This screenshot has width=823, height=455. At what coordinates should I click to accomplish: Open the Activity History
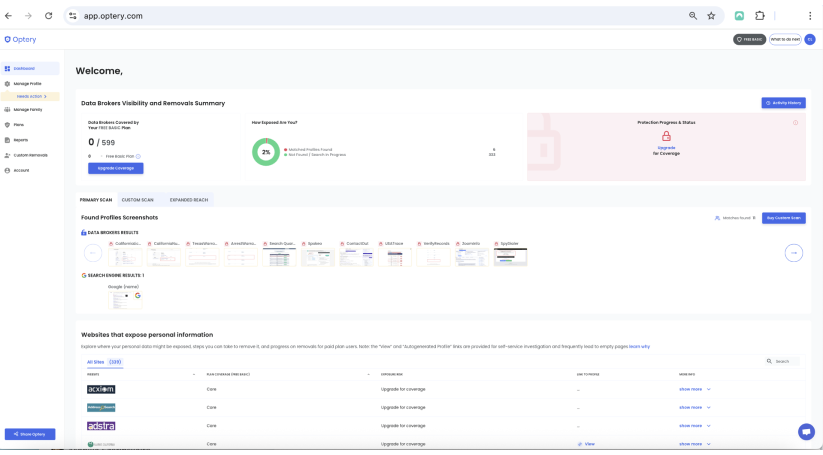pos(783,103)
